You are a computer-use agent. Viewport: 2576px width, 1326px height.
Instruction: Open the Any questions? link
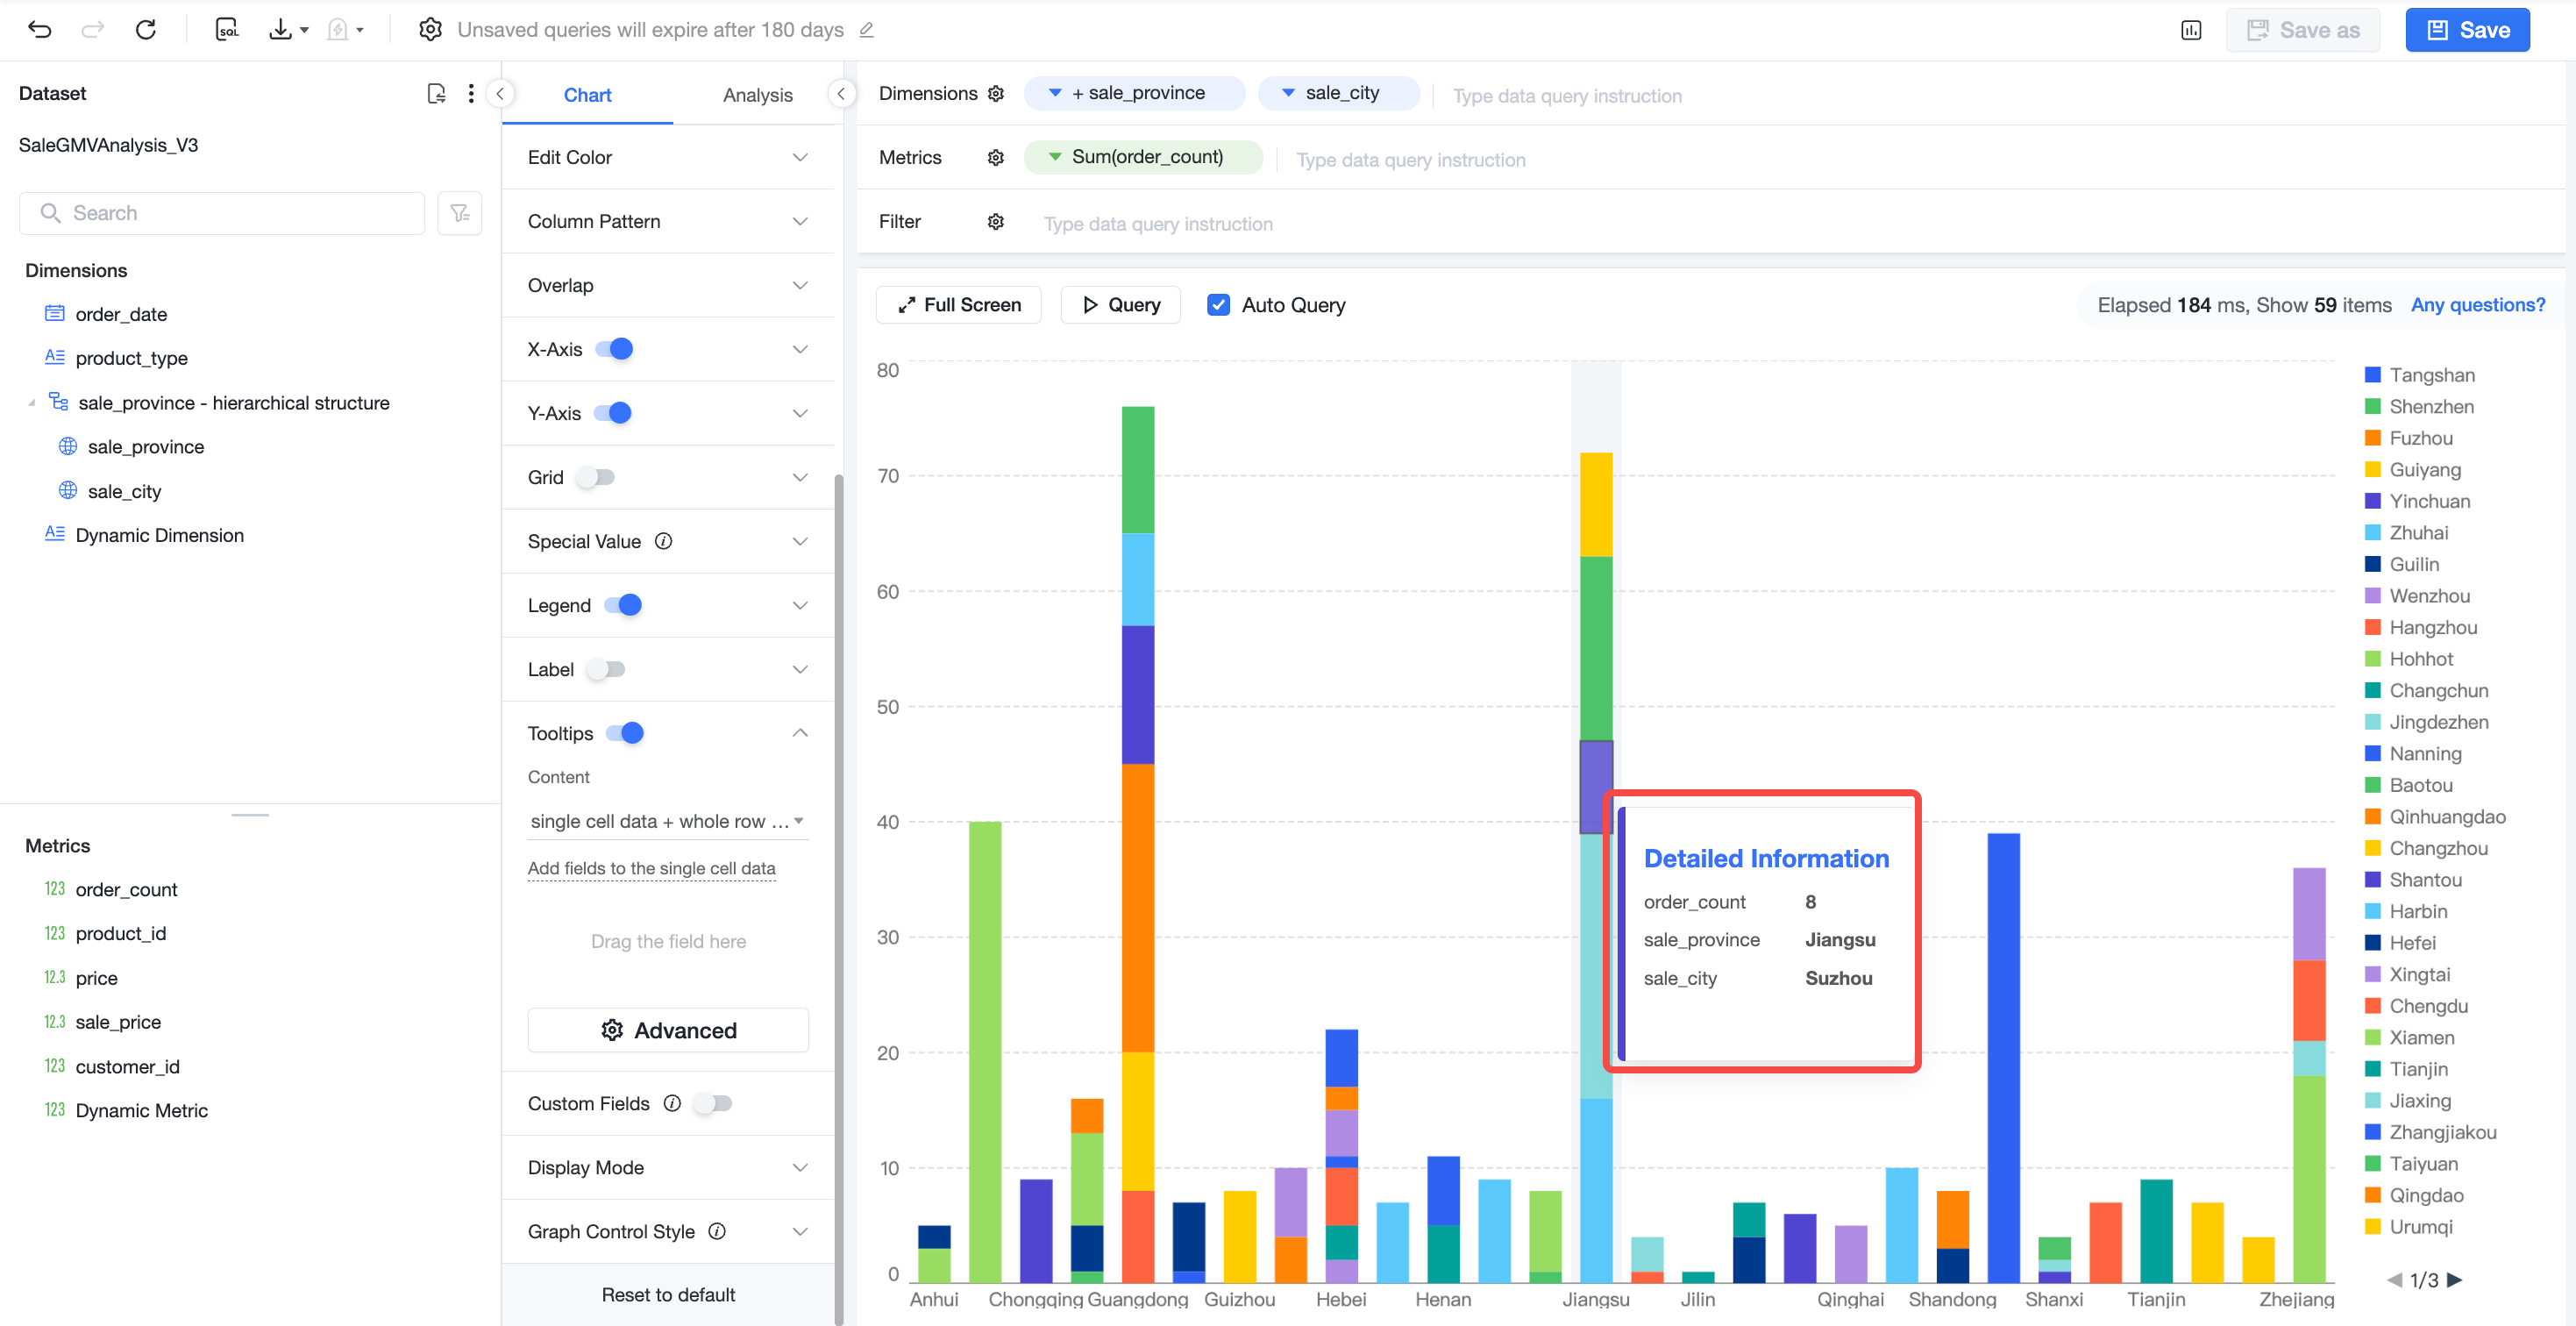click(x=2477, y=305)
